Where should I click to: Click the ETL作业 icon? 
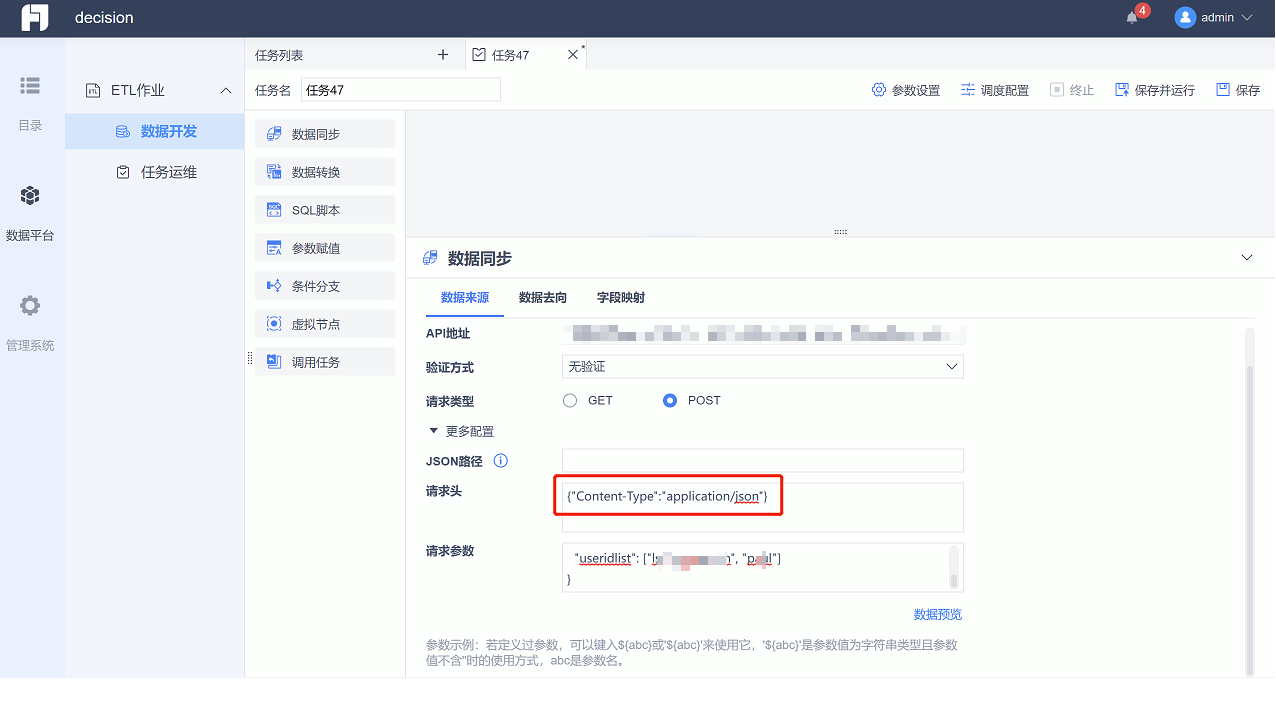[x=93, y=91]
